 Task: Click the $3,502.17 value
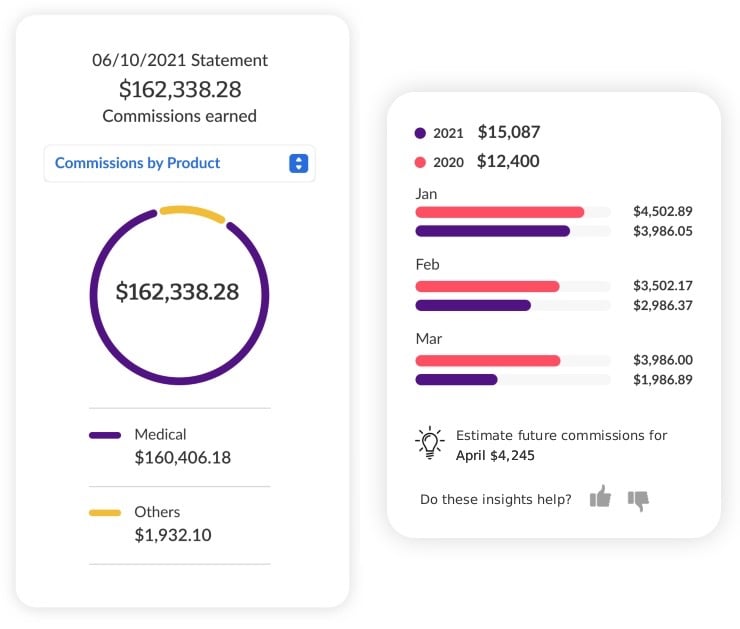tap(663, 285)
